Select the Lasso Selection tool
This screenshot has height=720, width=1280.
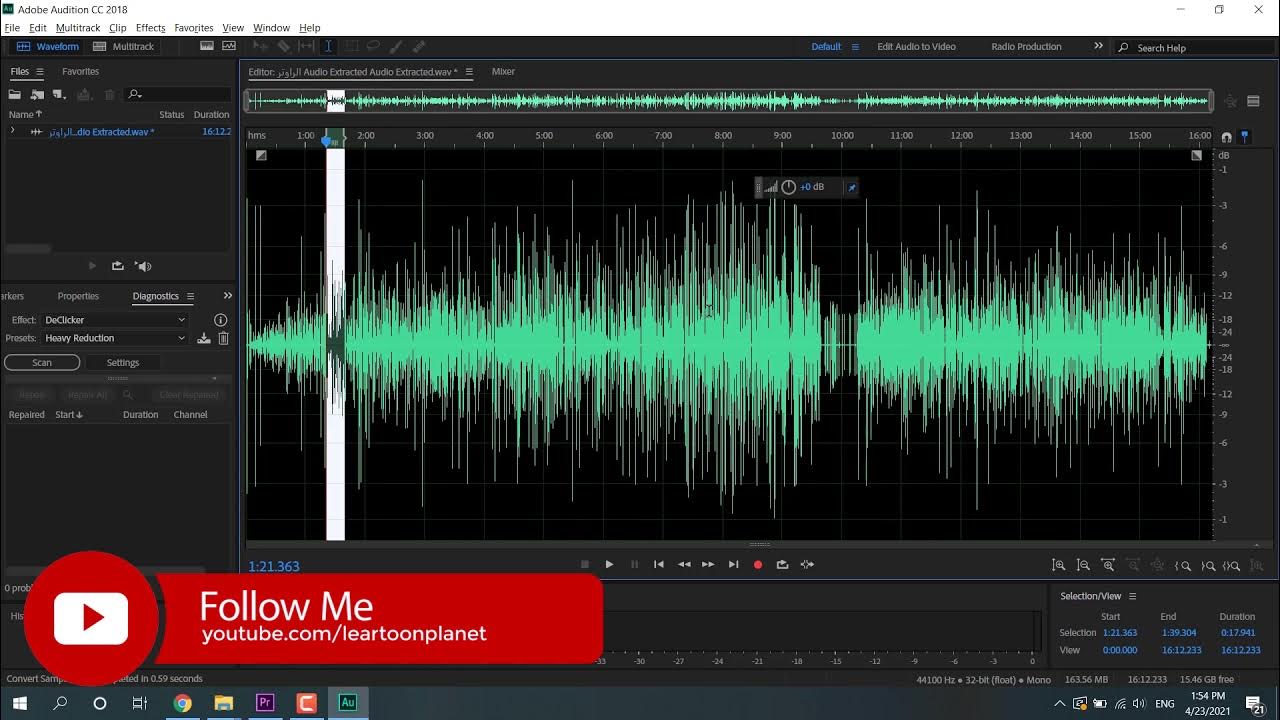pos(373,46)
